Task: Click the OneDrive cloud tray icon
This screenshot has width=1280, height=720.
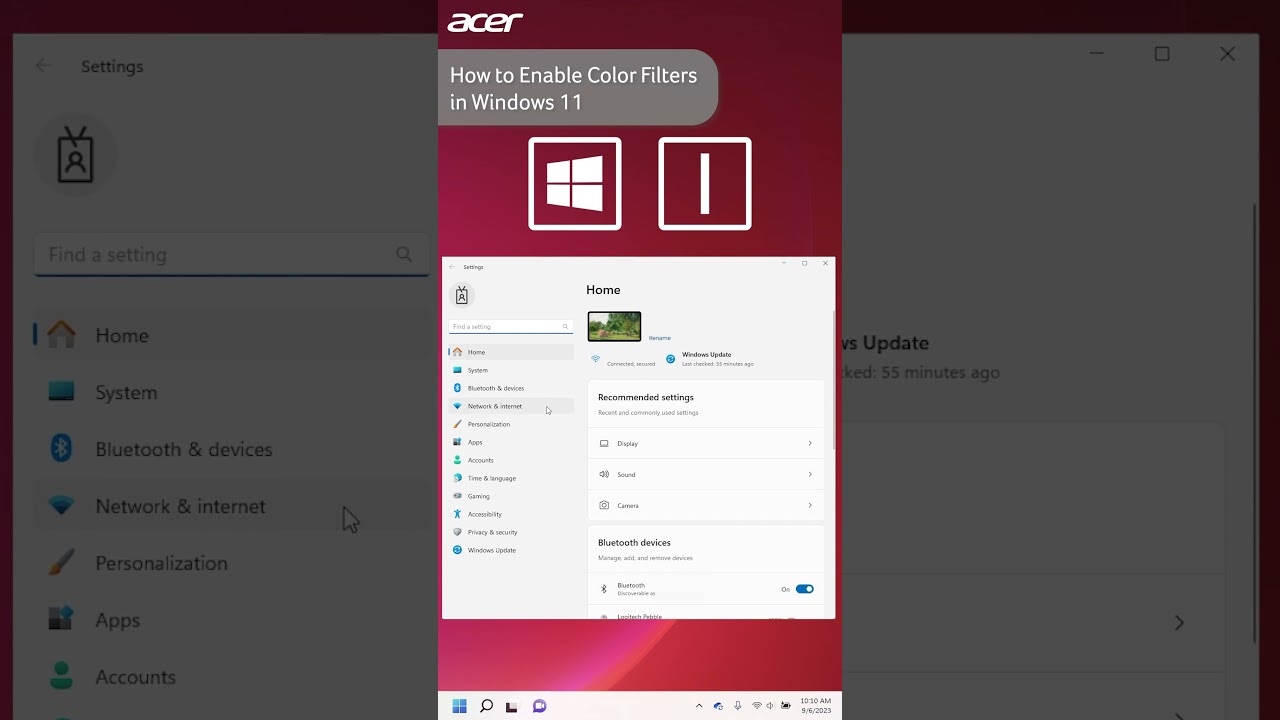Action: pos(718,706)
